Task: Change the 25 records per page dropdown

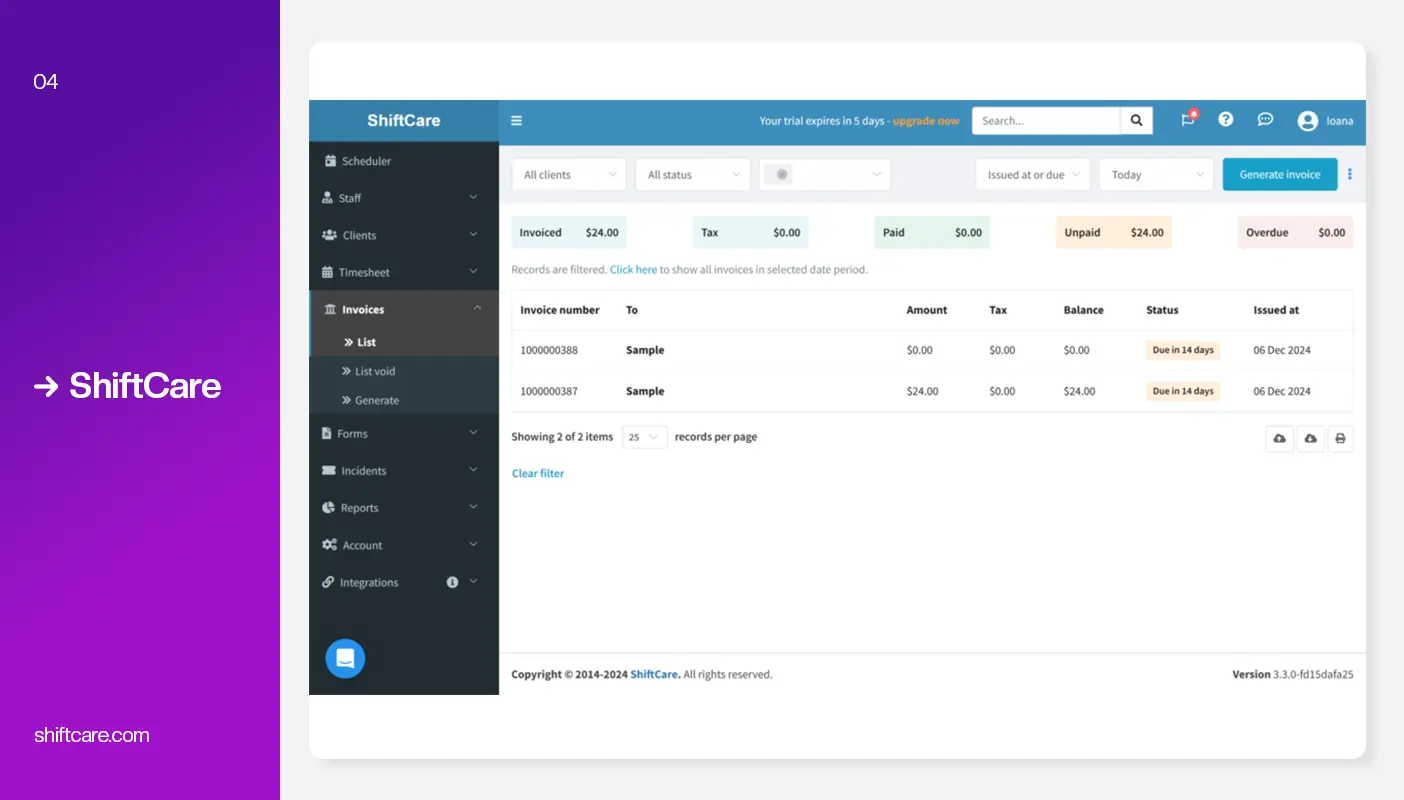Action: click(645, 437)
